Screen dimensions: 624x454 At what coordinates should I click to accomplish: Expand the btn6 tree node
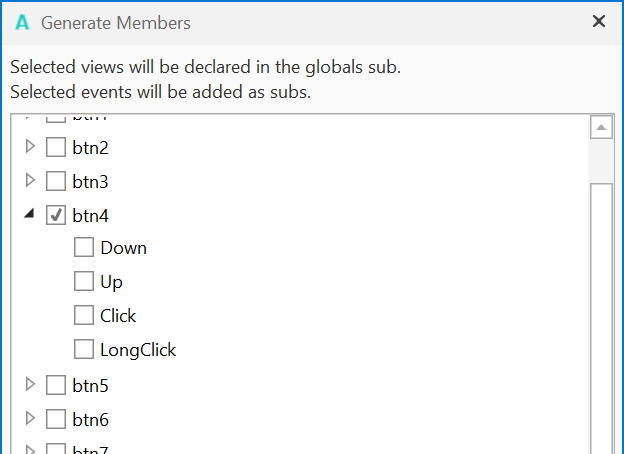pyautogui.click(x=30, y=418)
